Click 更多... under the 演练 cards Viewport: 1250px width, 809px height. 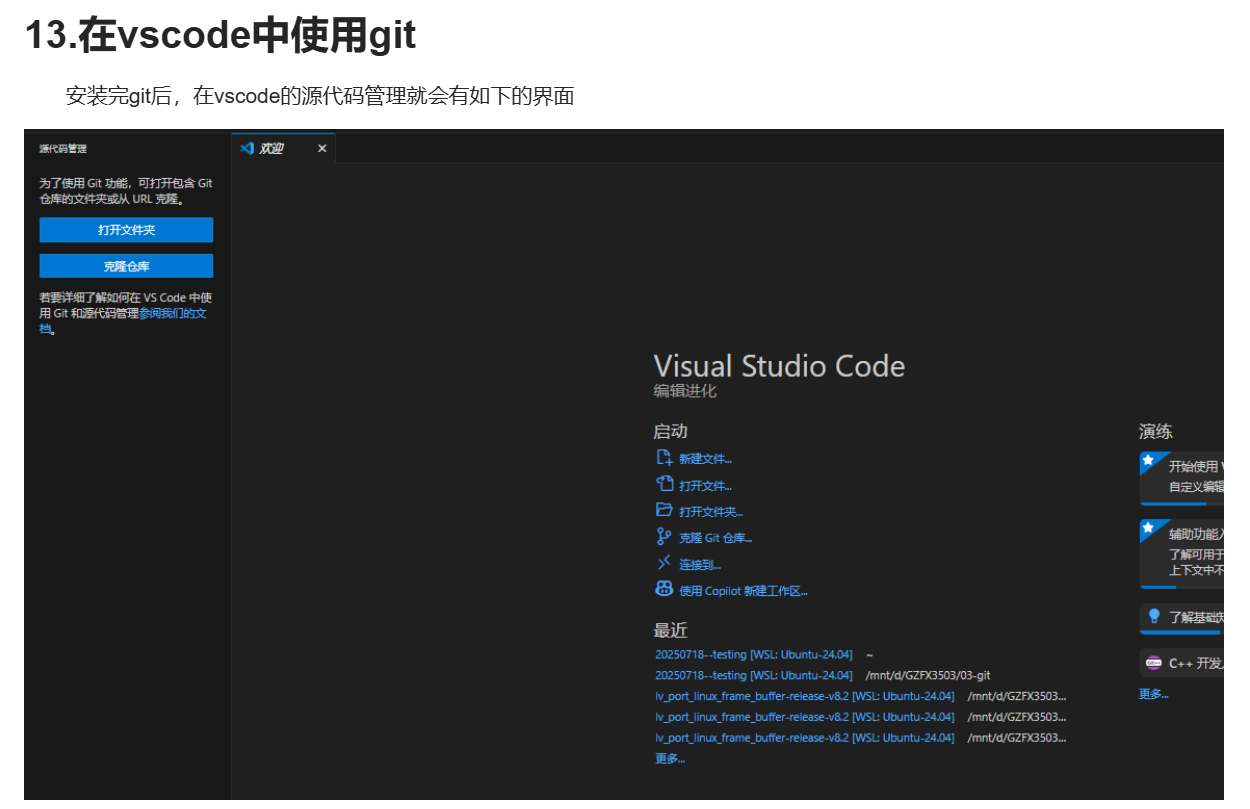pos(1153,693)
